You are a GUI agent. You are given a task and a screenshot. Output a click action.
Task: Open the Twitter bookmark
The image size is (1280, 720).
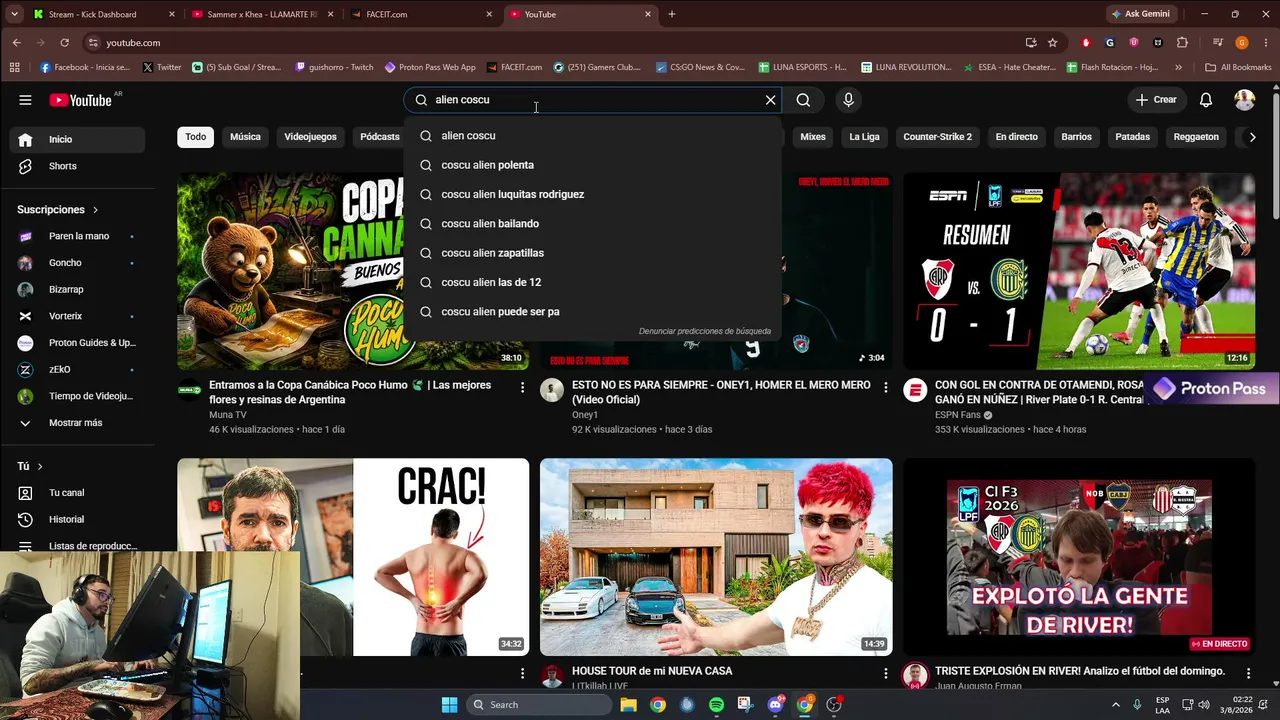(161, 67)
